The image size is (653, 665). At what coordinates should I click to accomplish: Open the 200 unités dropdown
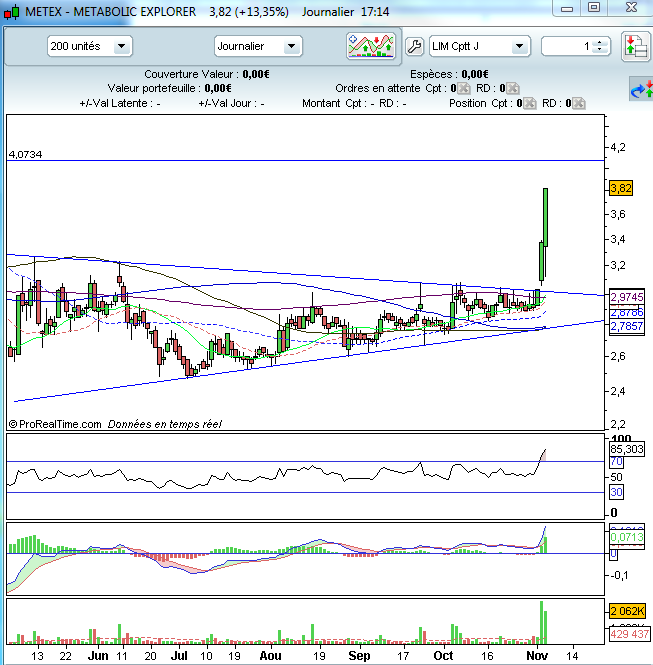click(x=89, y=46)
